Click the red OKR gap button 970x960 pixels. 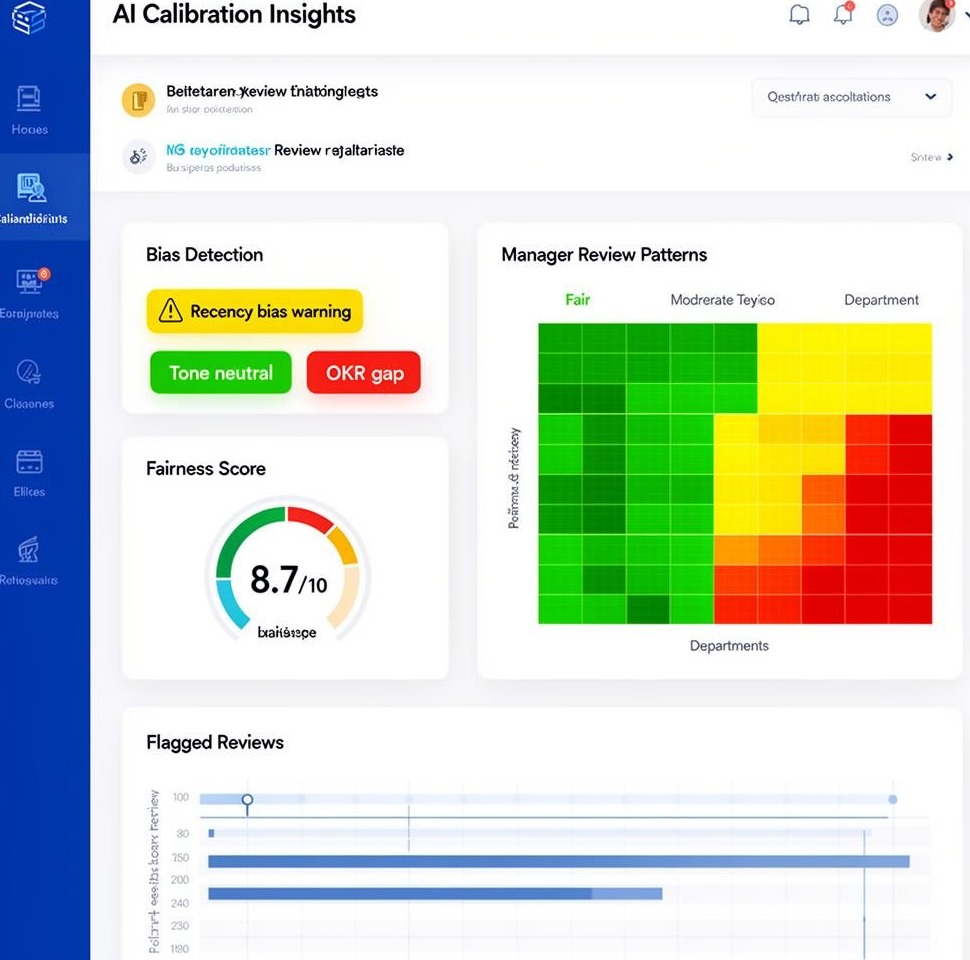pos(364,373)
